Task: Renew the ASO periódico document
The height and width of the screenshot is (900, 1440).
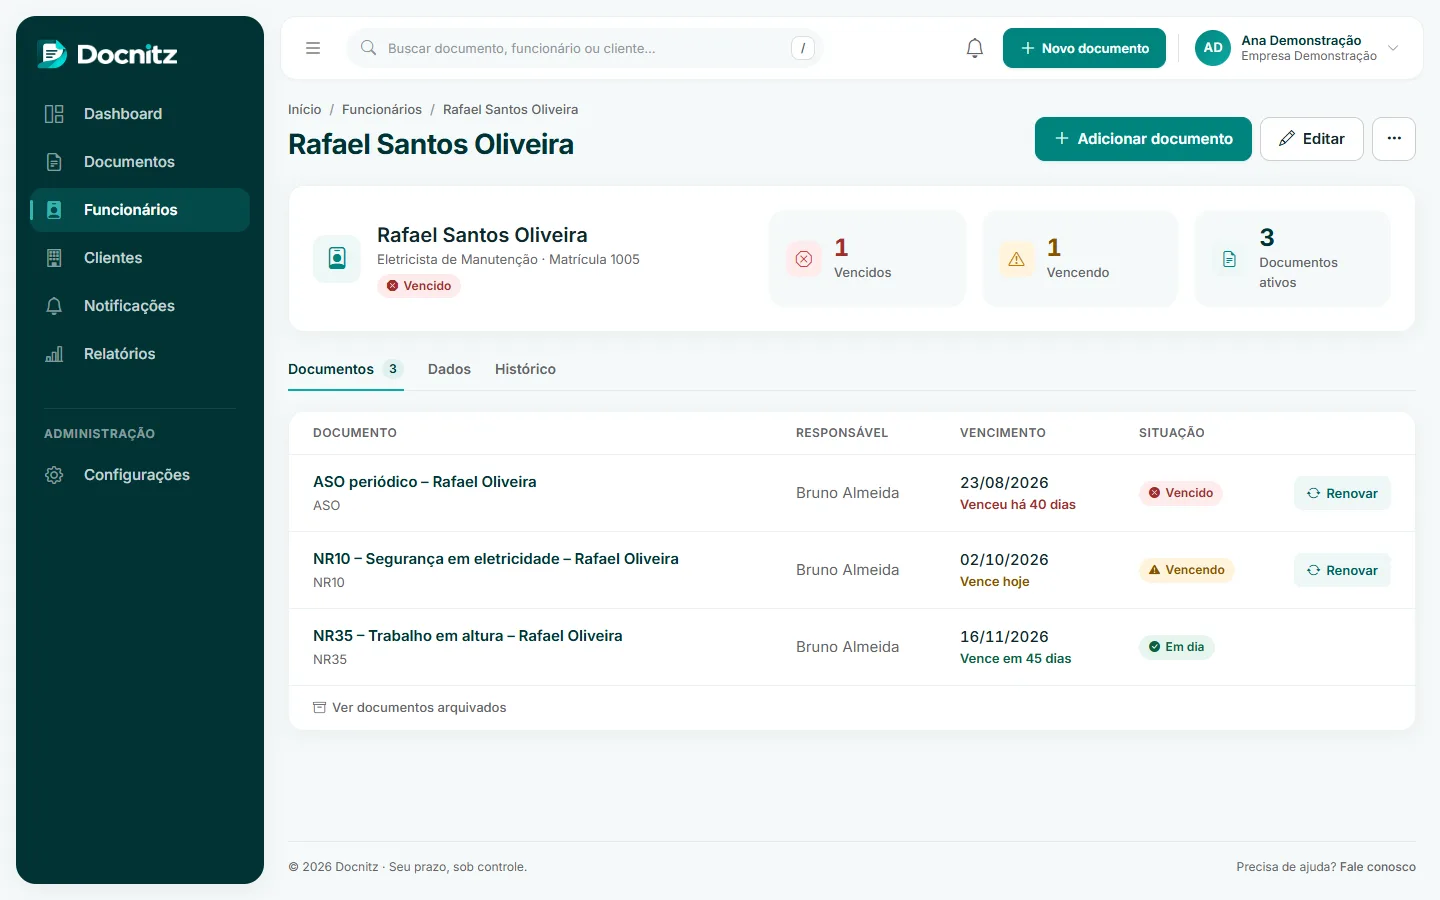Action: pos(1342,493)
